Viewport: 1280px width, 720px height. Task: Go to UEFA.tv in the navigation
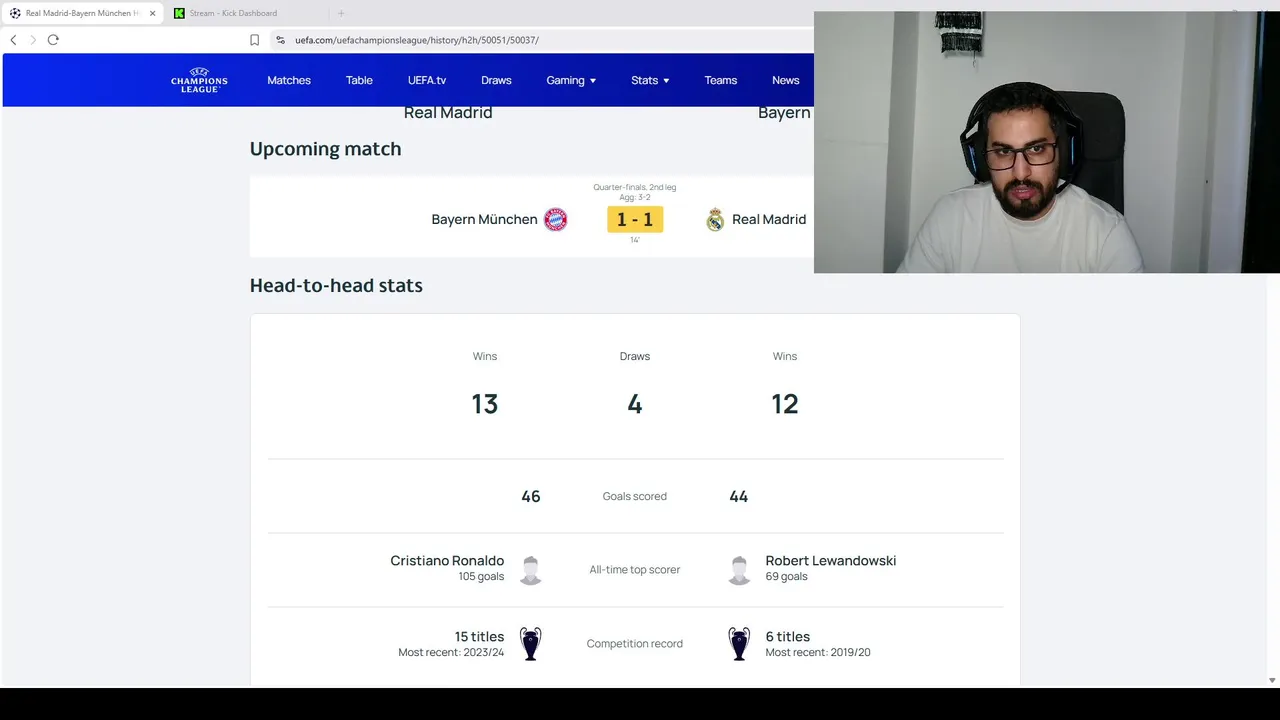[x=427, y=80]
